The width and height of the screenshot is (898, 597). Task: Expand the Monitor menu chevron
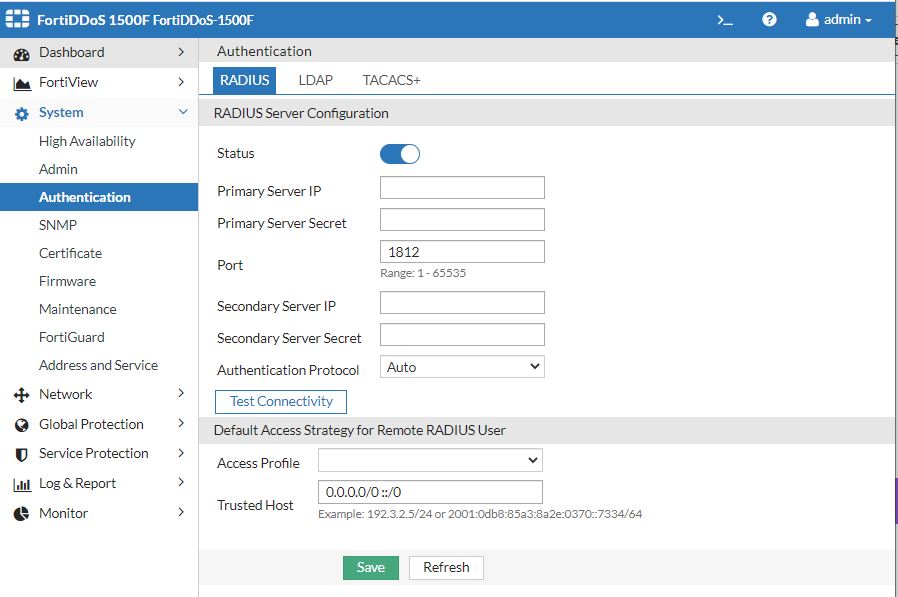pos(181,512)
